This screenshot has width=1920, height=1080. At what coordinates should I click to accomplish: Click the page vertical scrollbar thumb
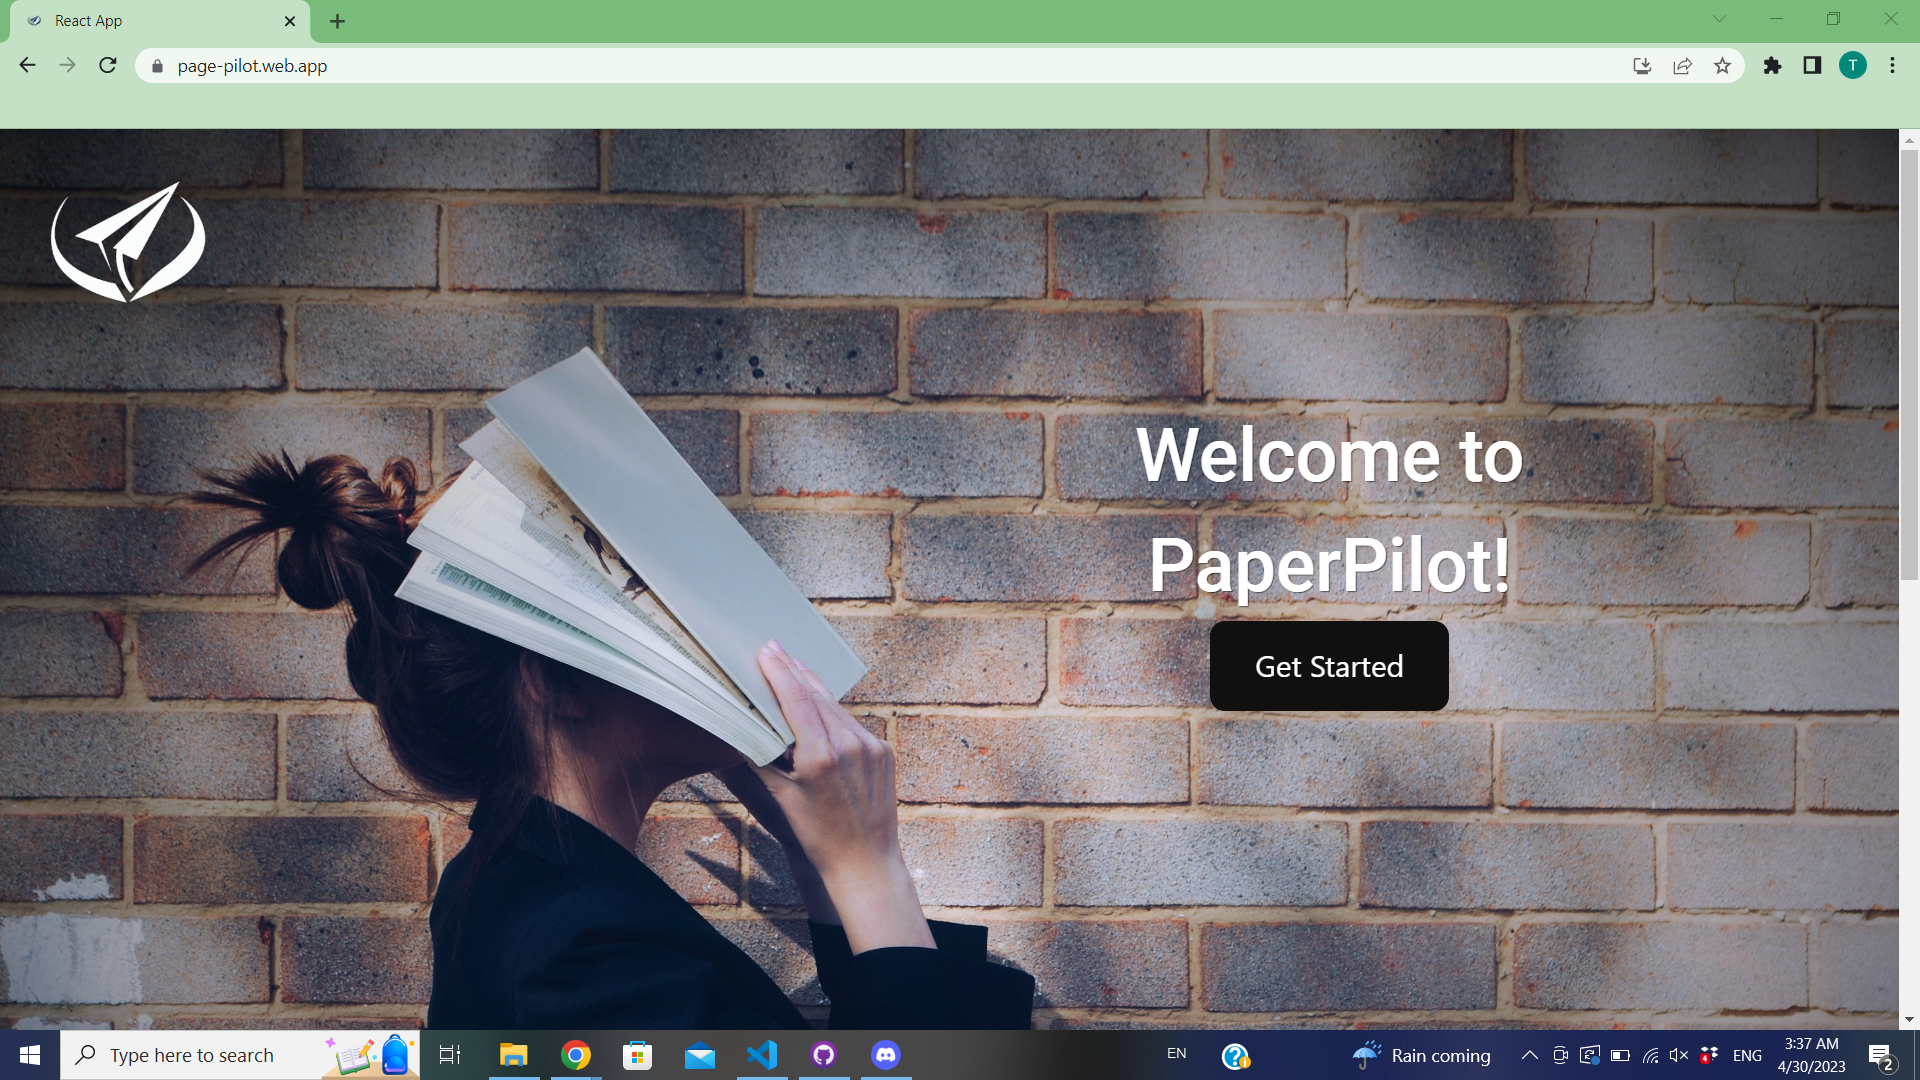1909,365
